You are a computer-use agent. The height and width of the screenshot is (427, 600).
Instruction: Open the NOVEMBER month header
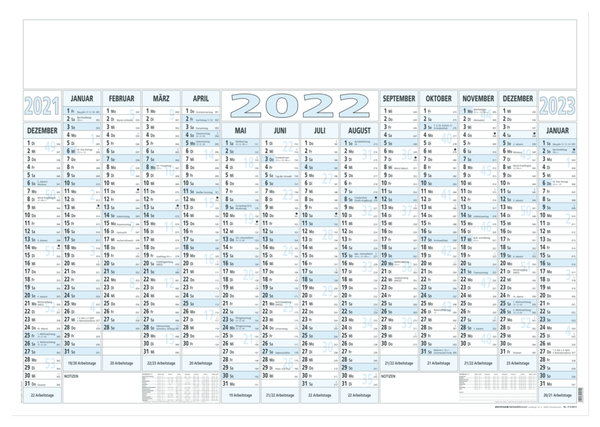pyautogui.click(x=478, y=100)
